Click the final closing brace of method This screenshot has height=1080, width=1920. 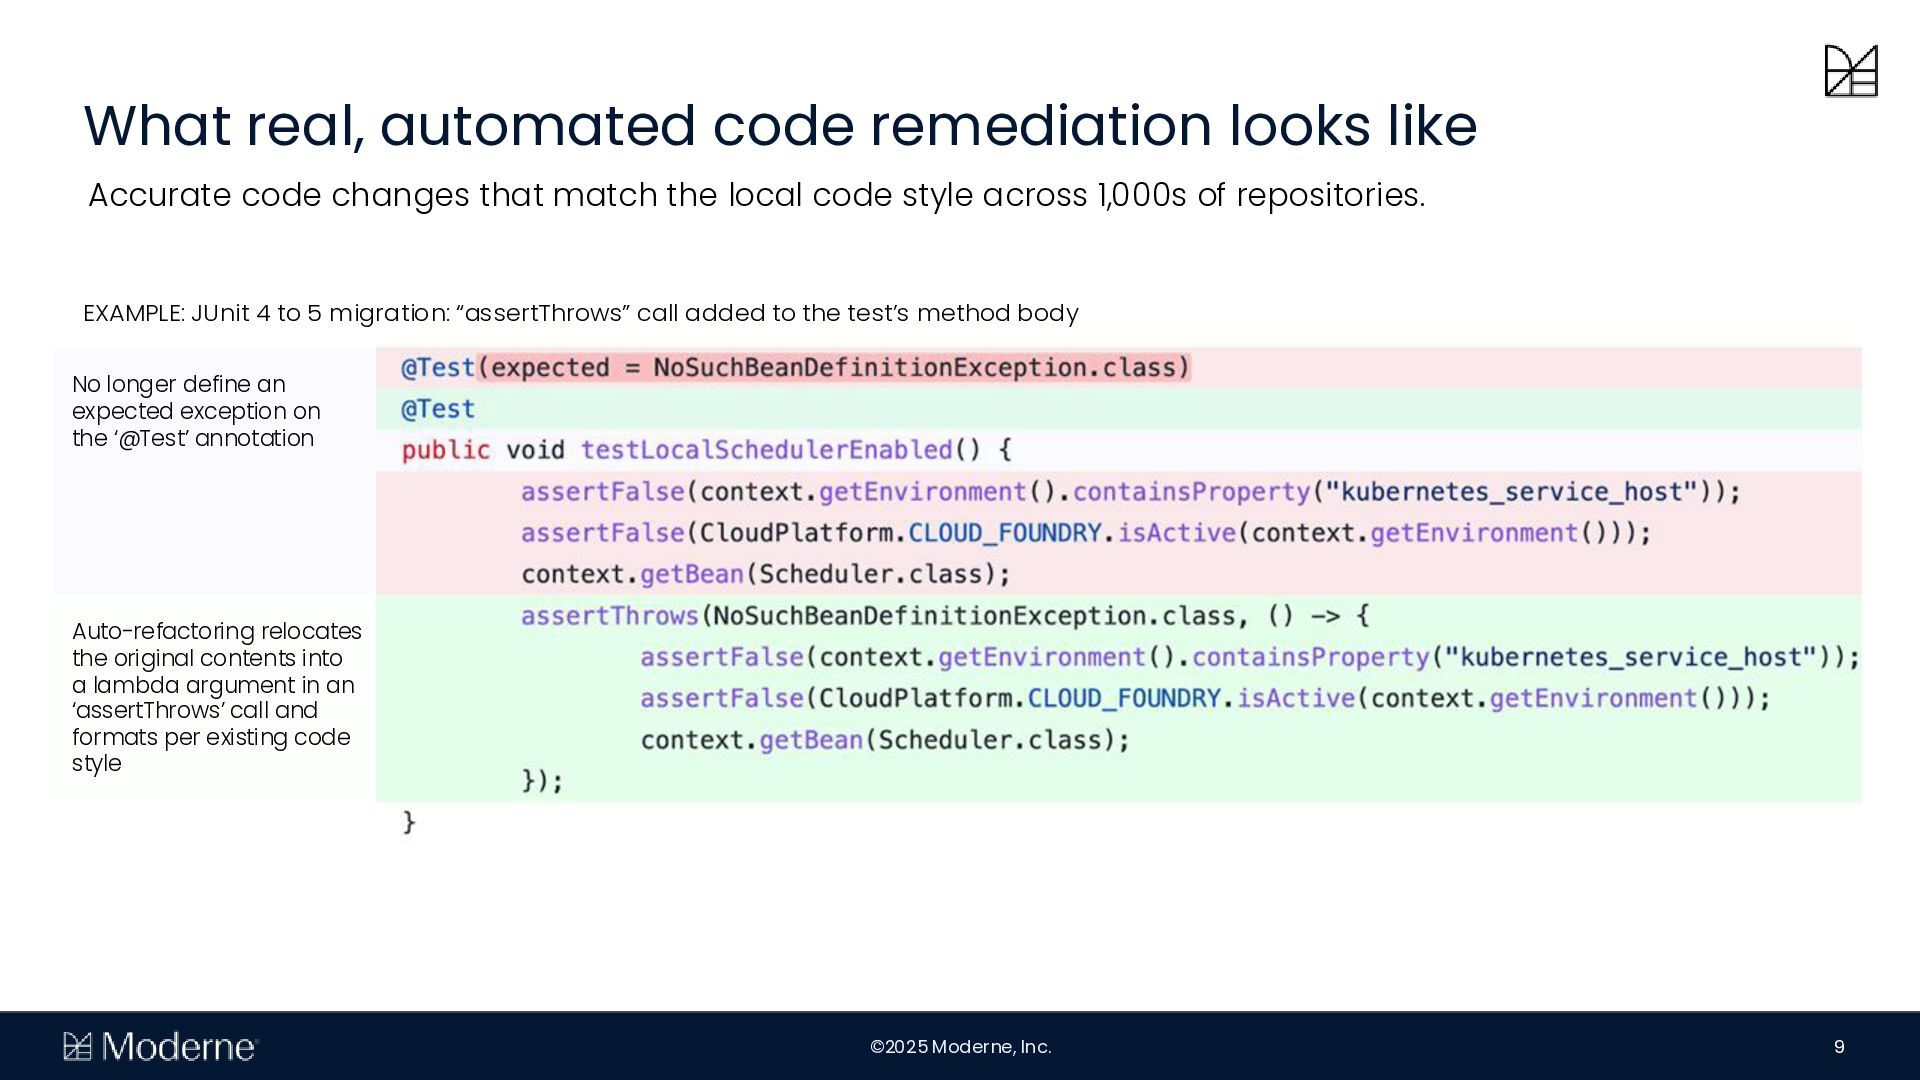click(x=409, y=822)
